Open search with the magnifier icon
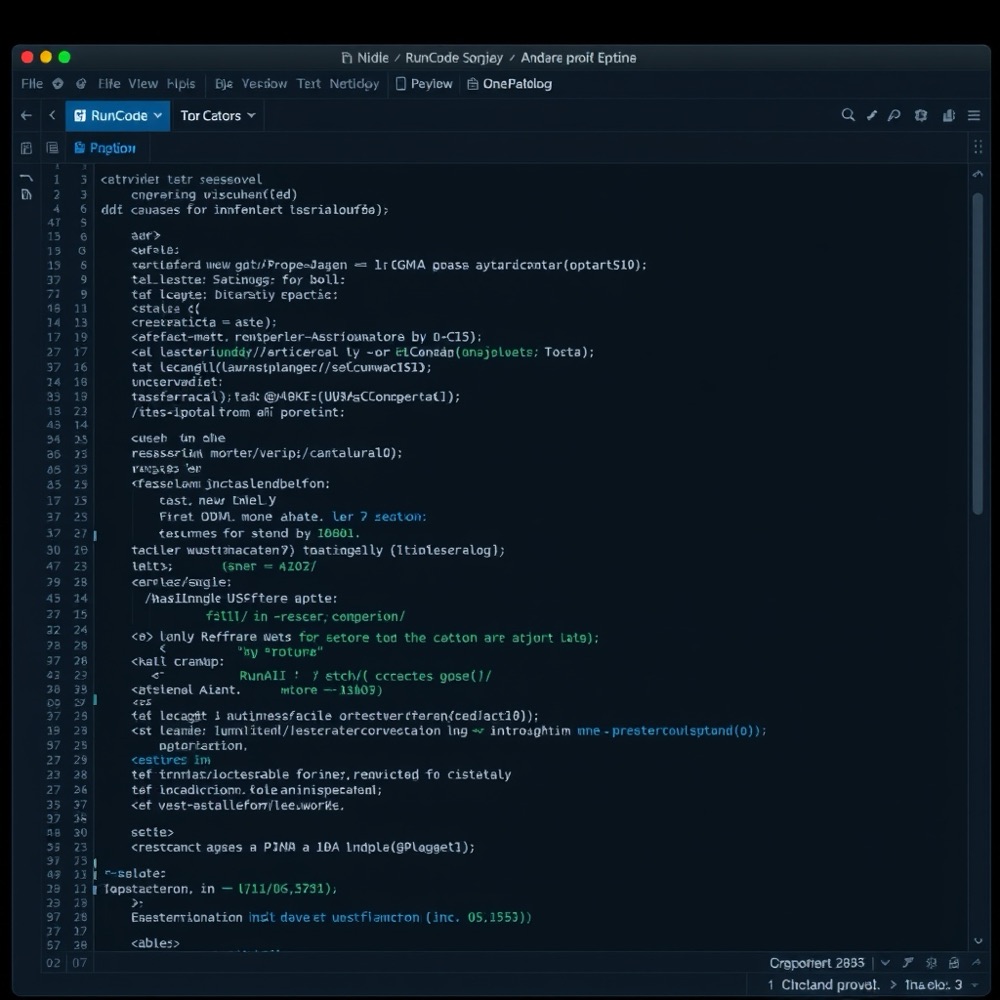This screenshot has width=1000, height=1000. (x=848, y=115)
